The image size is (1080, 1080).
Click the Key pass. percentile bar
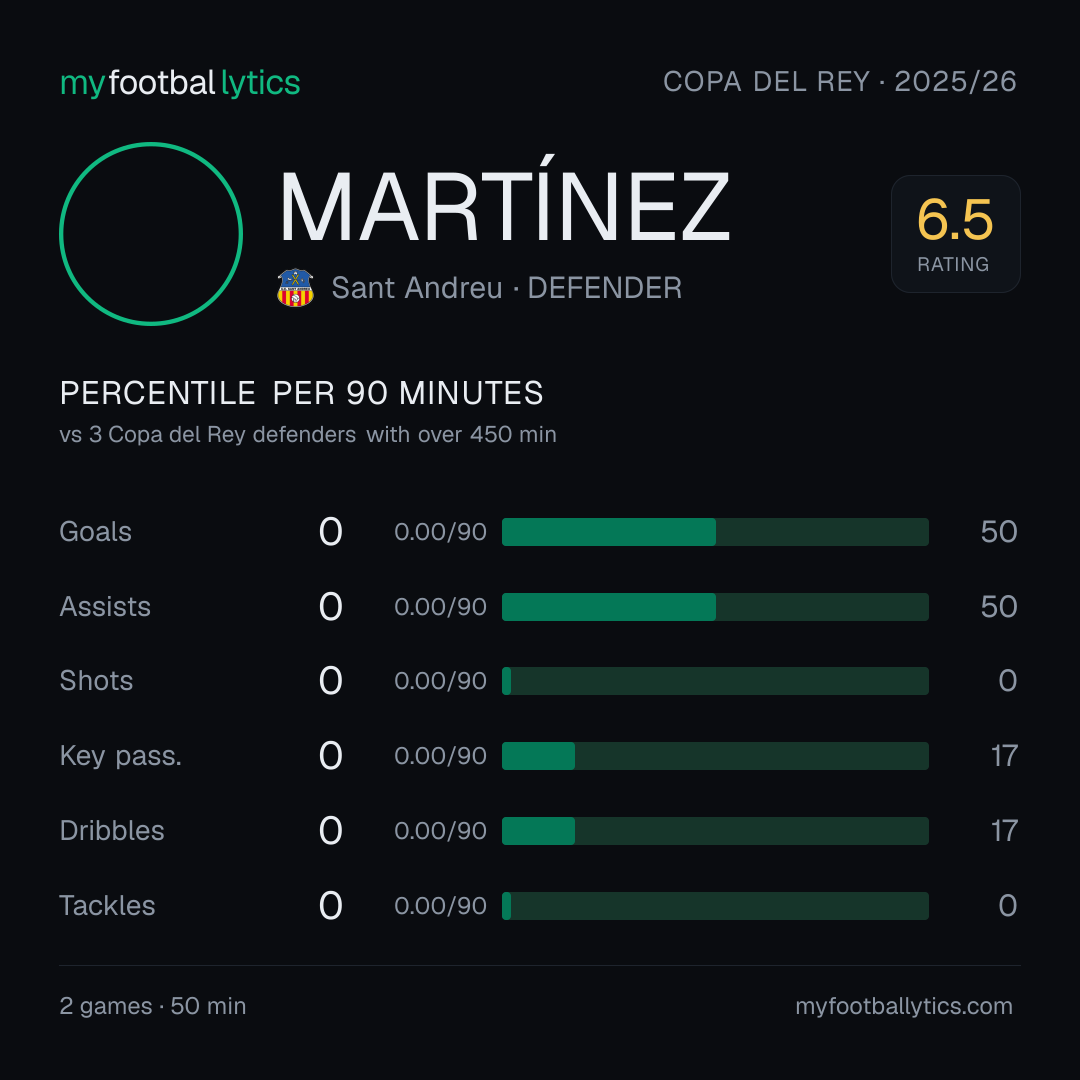click(715, 756)
